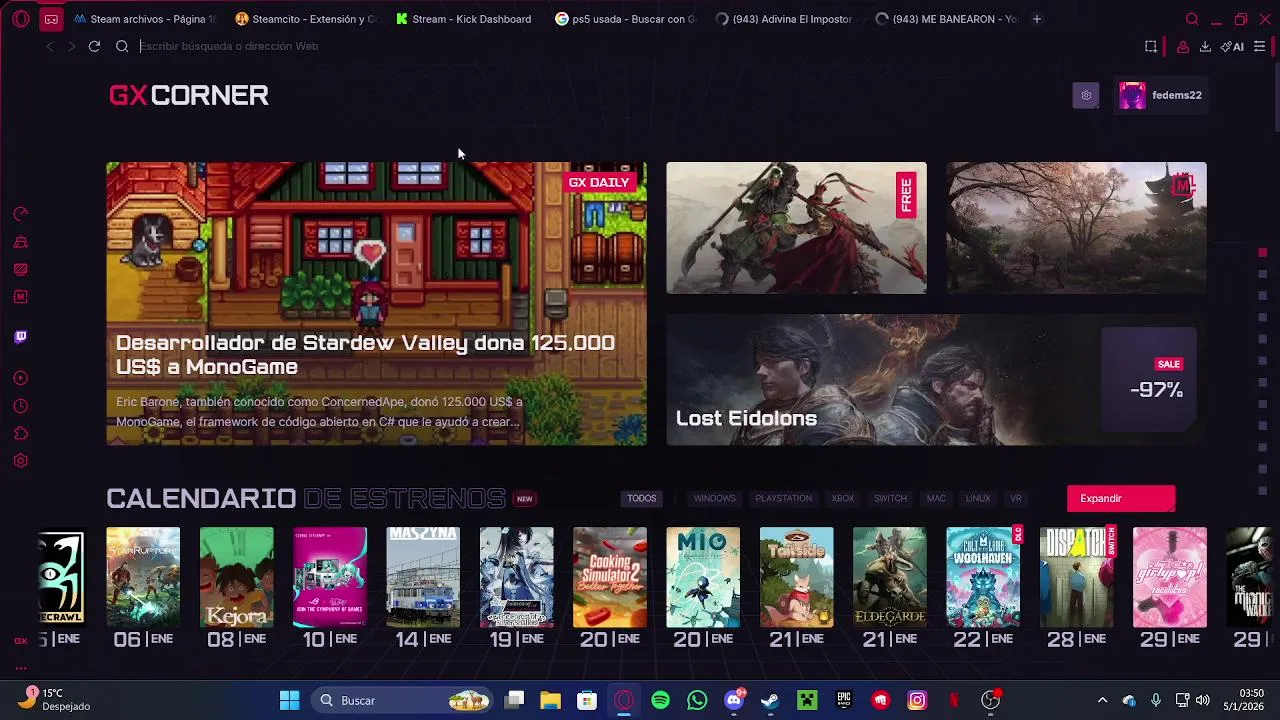
Task: Open the GX Corner gamepad button
Action: (x=51, y=19)
